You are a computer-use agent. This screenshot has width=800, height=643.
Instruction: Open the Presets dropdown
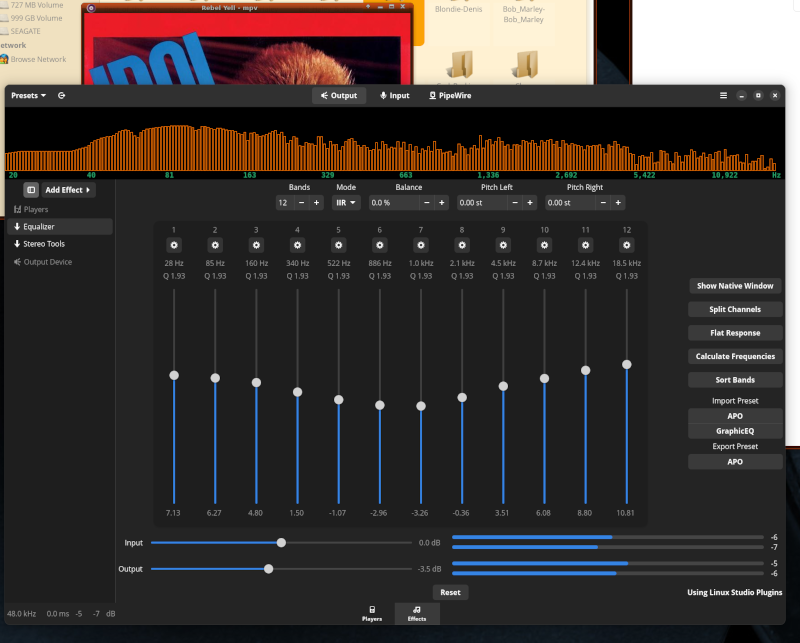click(29, 96)
